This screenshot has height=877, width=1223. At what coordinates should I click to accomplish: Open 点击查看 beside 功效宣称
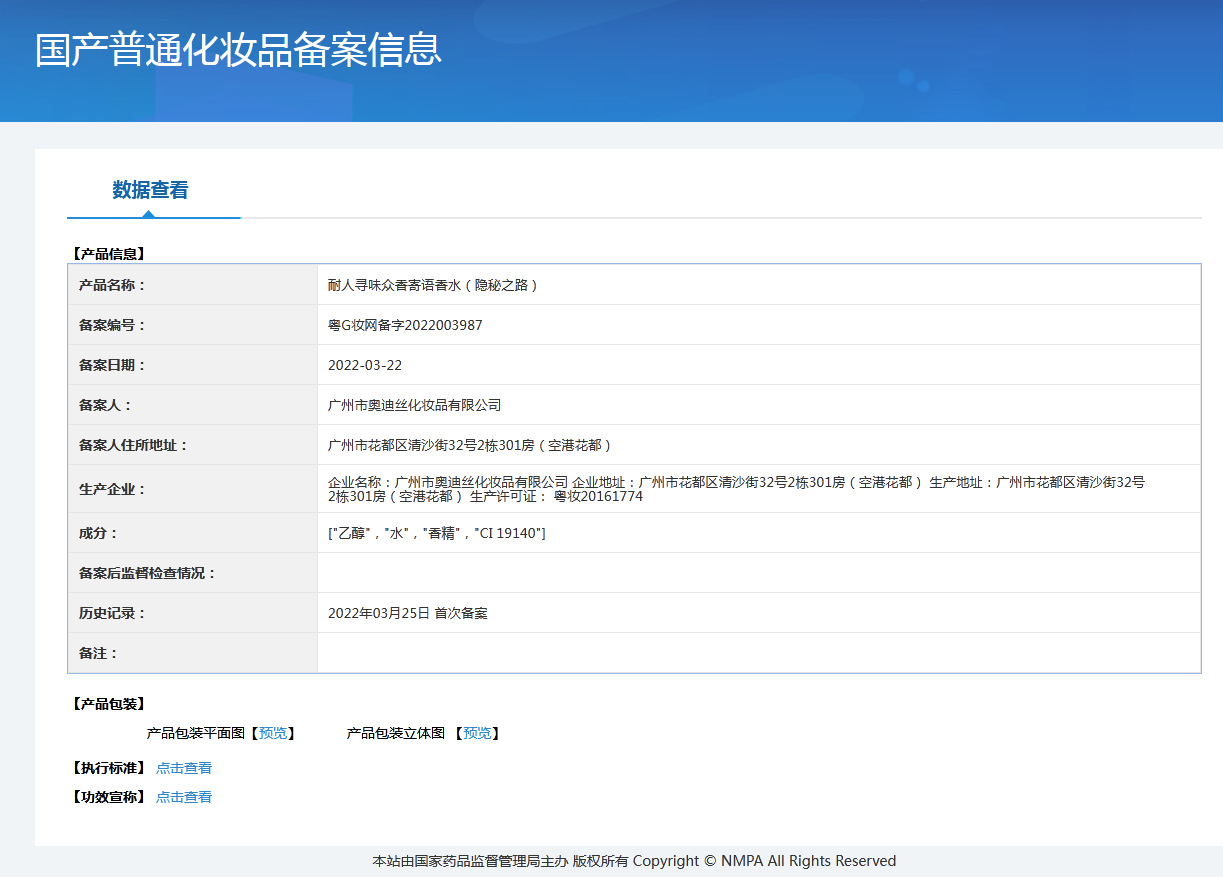tap(183, 796)
